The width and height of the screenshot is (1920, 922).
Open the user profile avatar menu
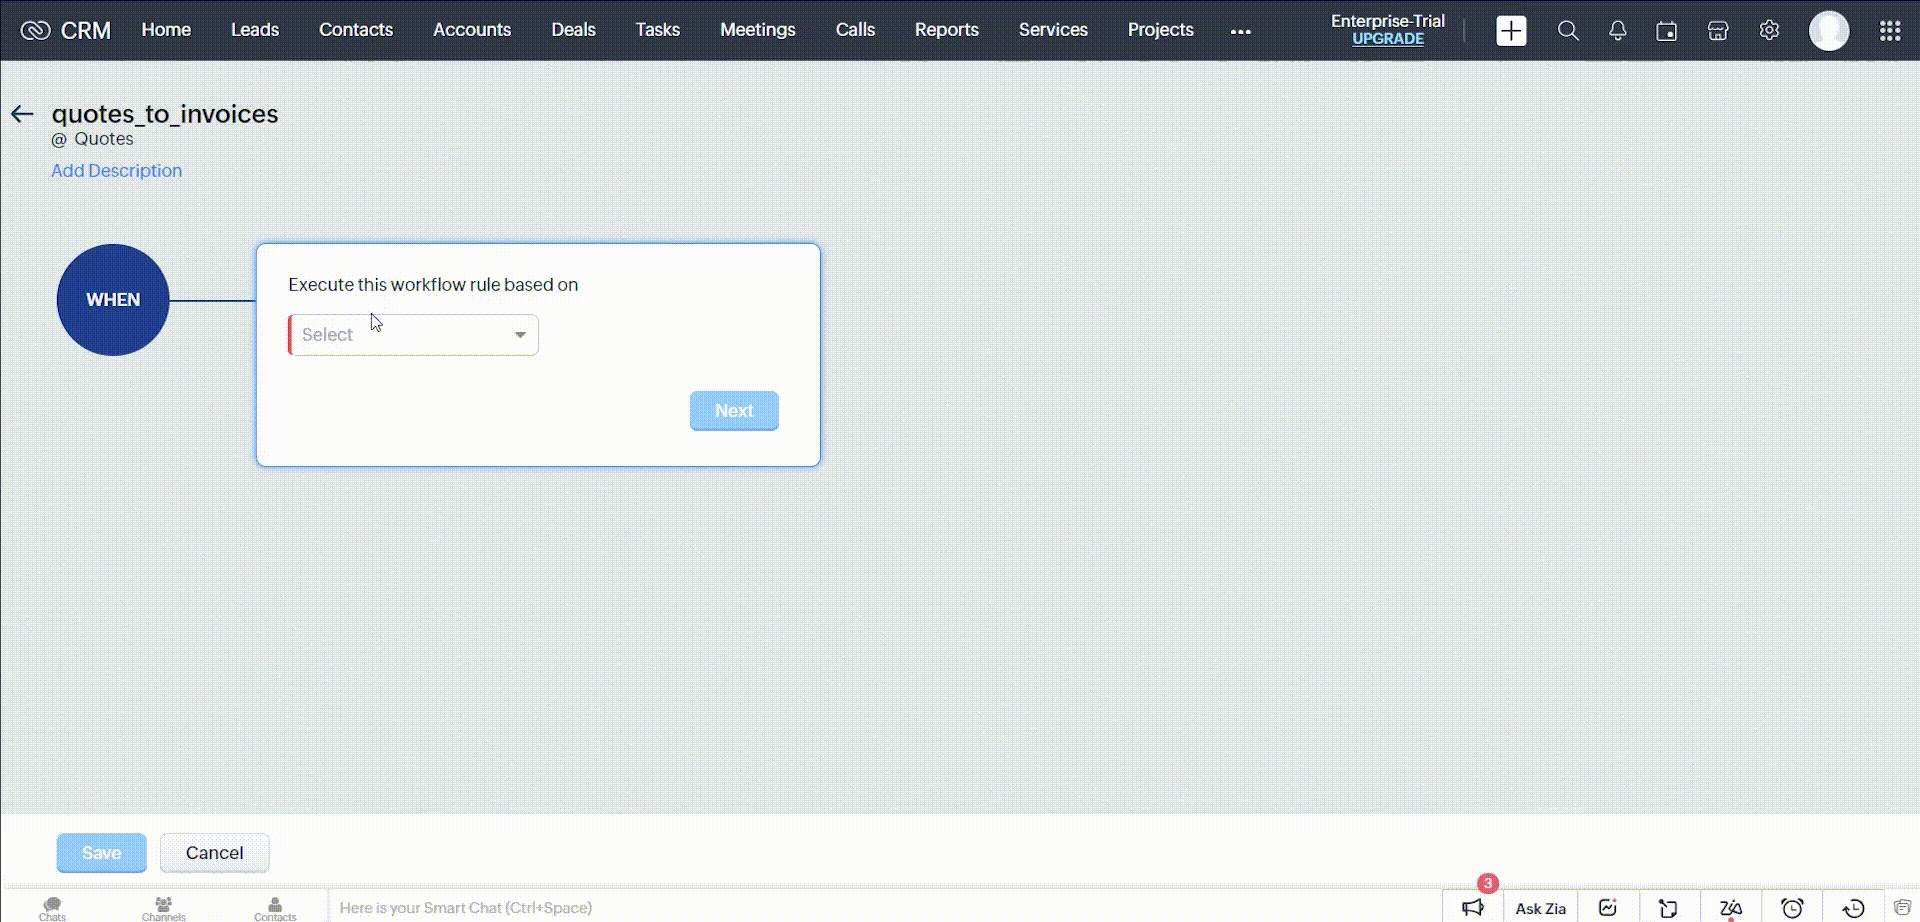(1828, 31)
